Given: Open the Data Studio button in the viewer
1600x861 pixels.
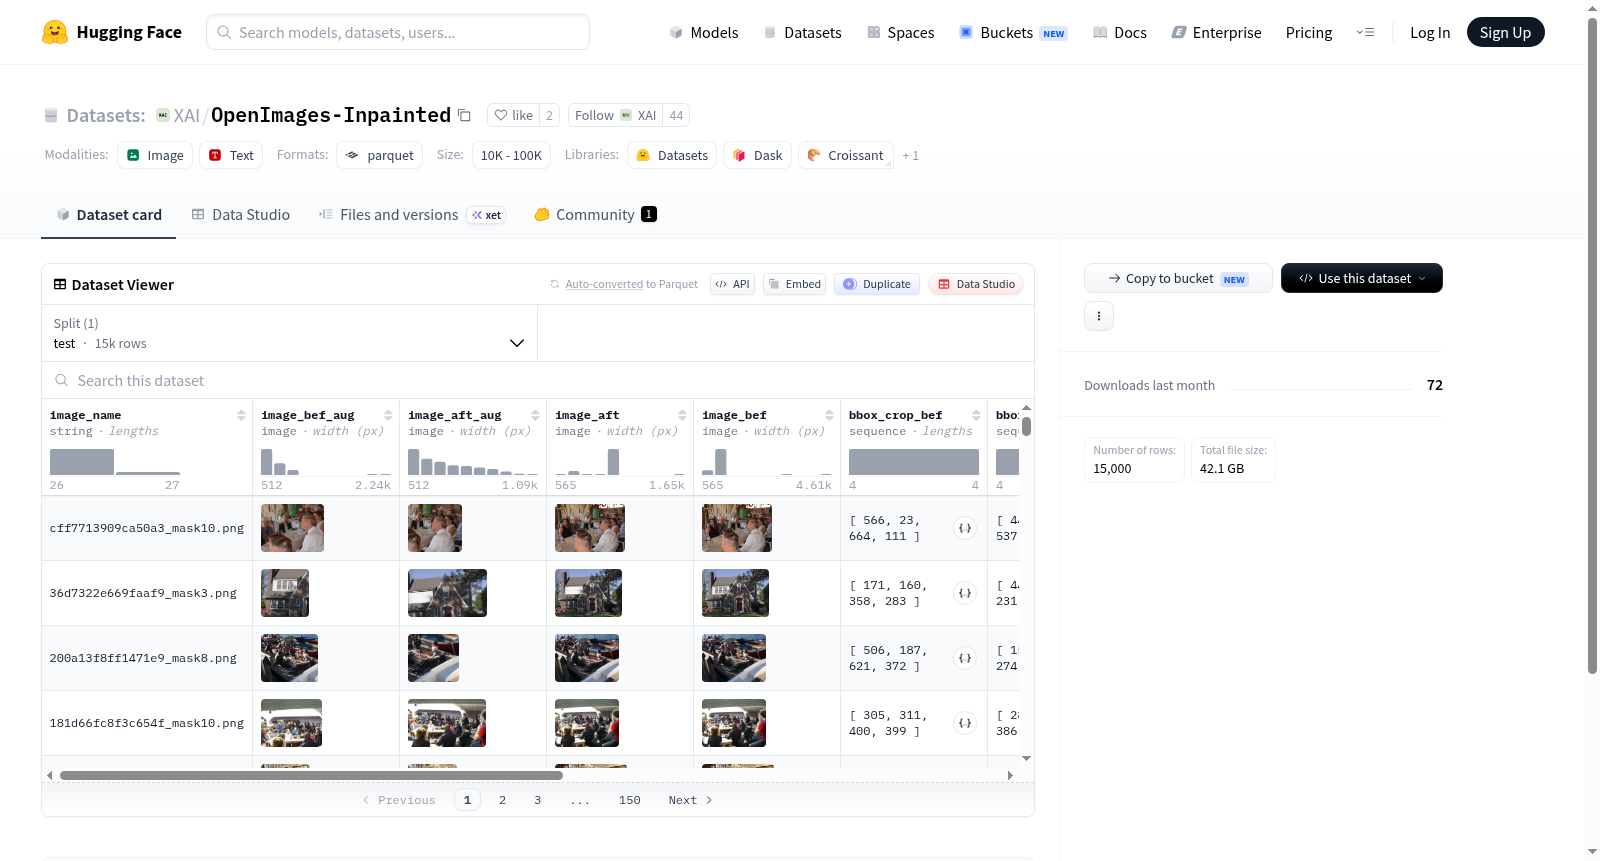Looking at the screenshot, I should pyautogui.click(x=975, y=284).
